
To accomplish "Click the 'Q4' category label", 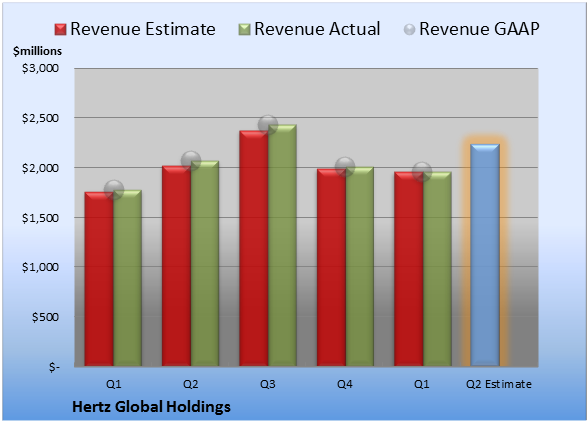I will click(x=345, y=384).
